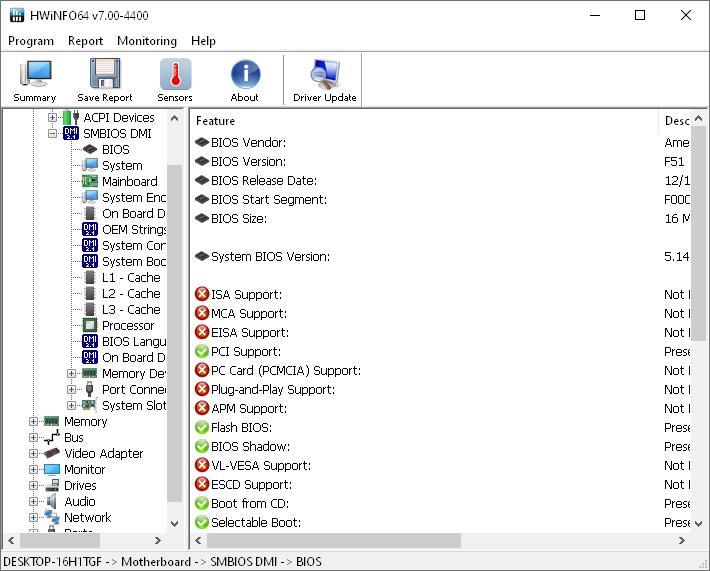Image resolution: width=710 pixels, height=571 pixels.
Task: Select the L2 - Cache icon
Action: [x=90, y=293]
